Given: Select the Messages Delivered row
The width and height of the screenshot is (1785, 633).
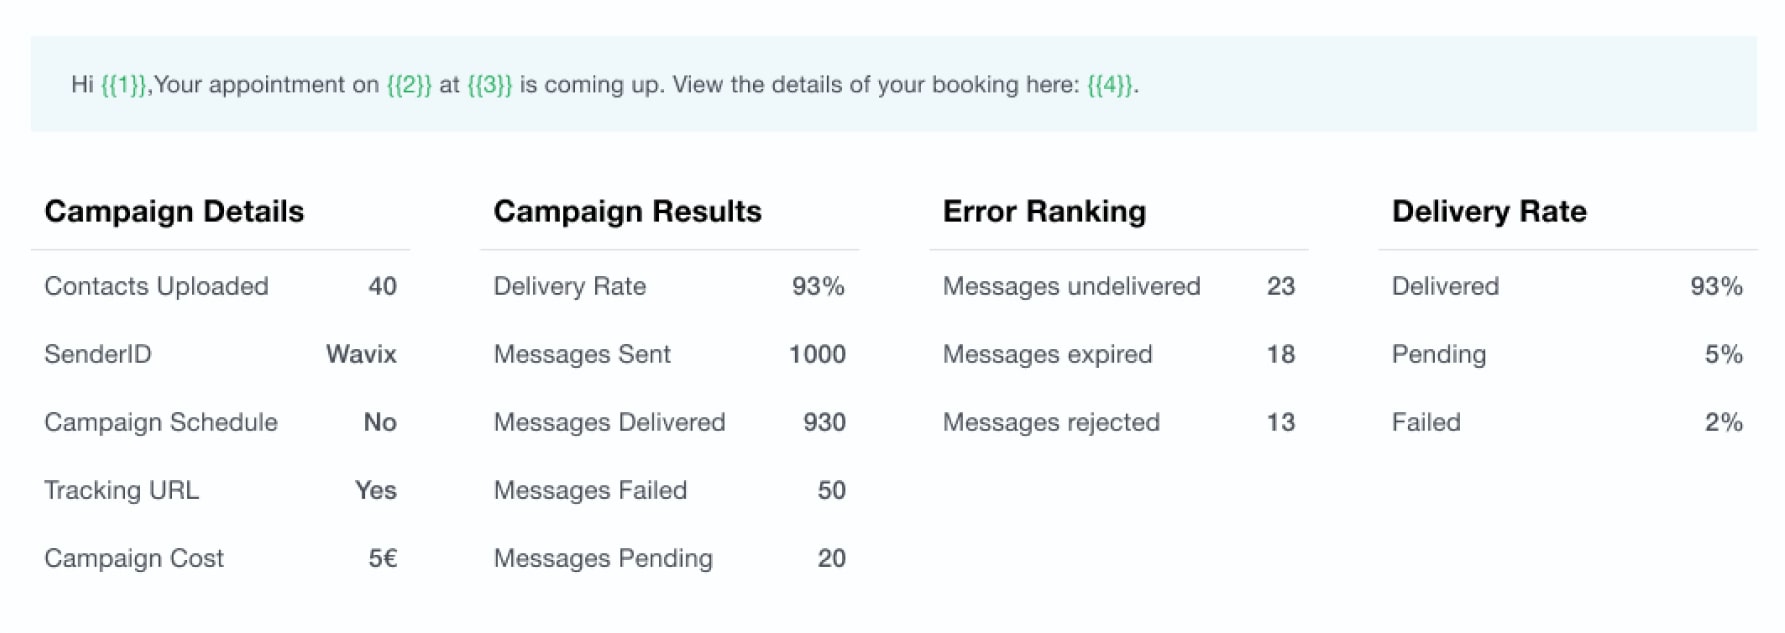Looking at the screenshot, I should click(669, 422).
